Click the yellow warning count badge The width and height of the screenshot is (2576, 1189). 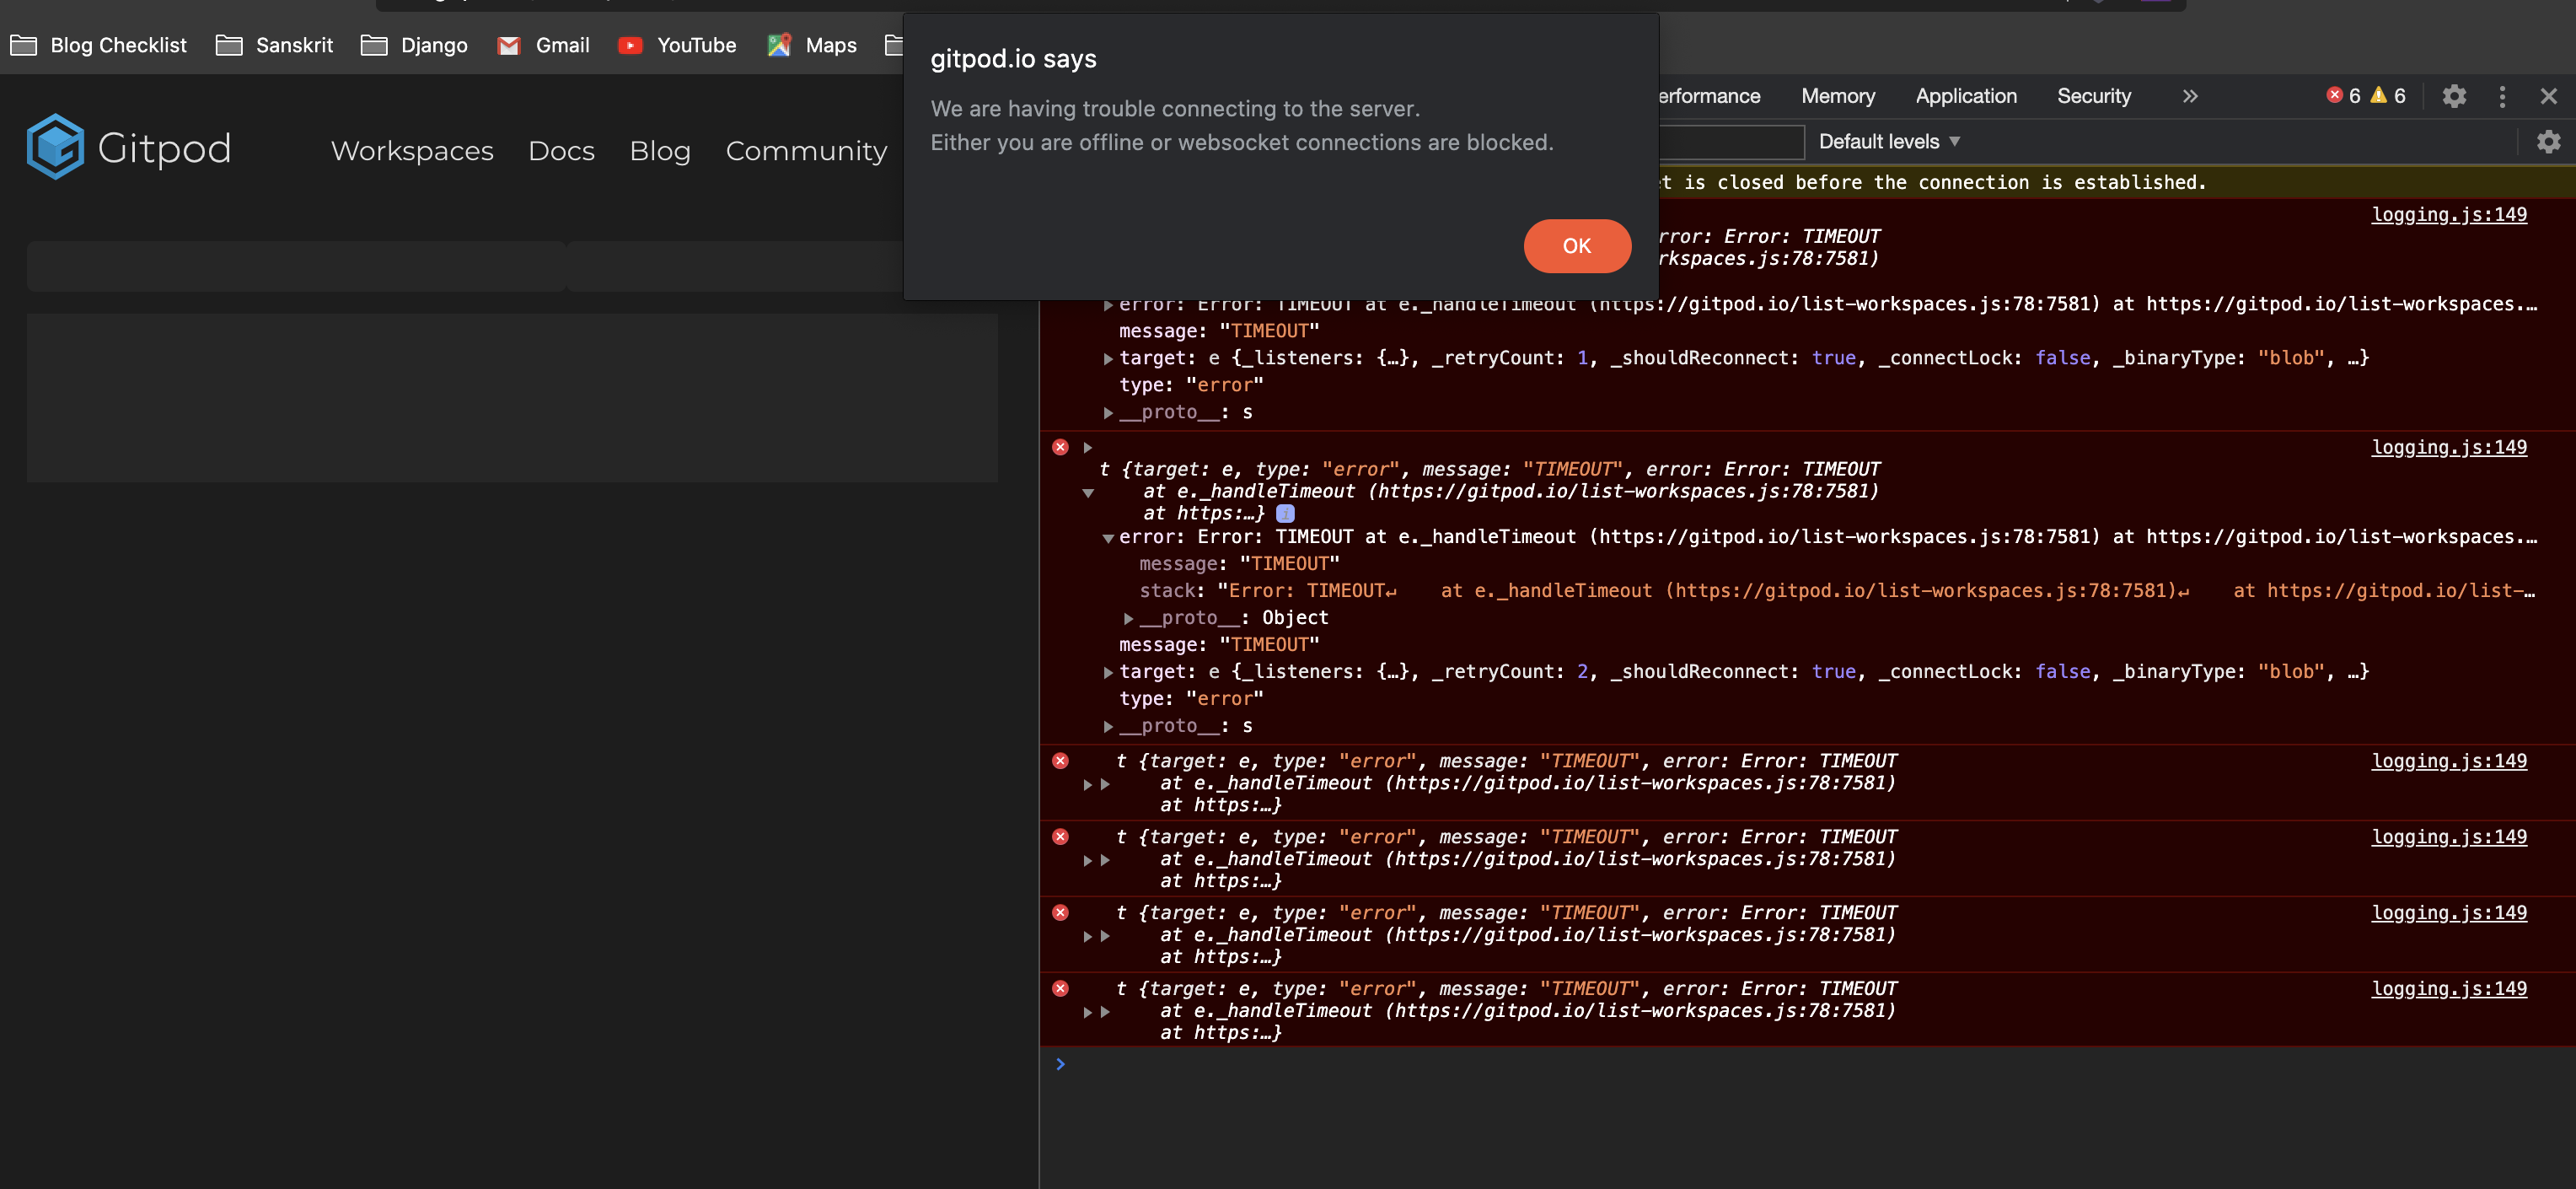click(2388, 95)
